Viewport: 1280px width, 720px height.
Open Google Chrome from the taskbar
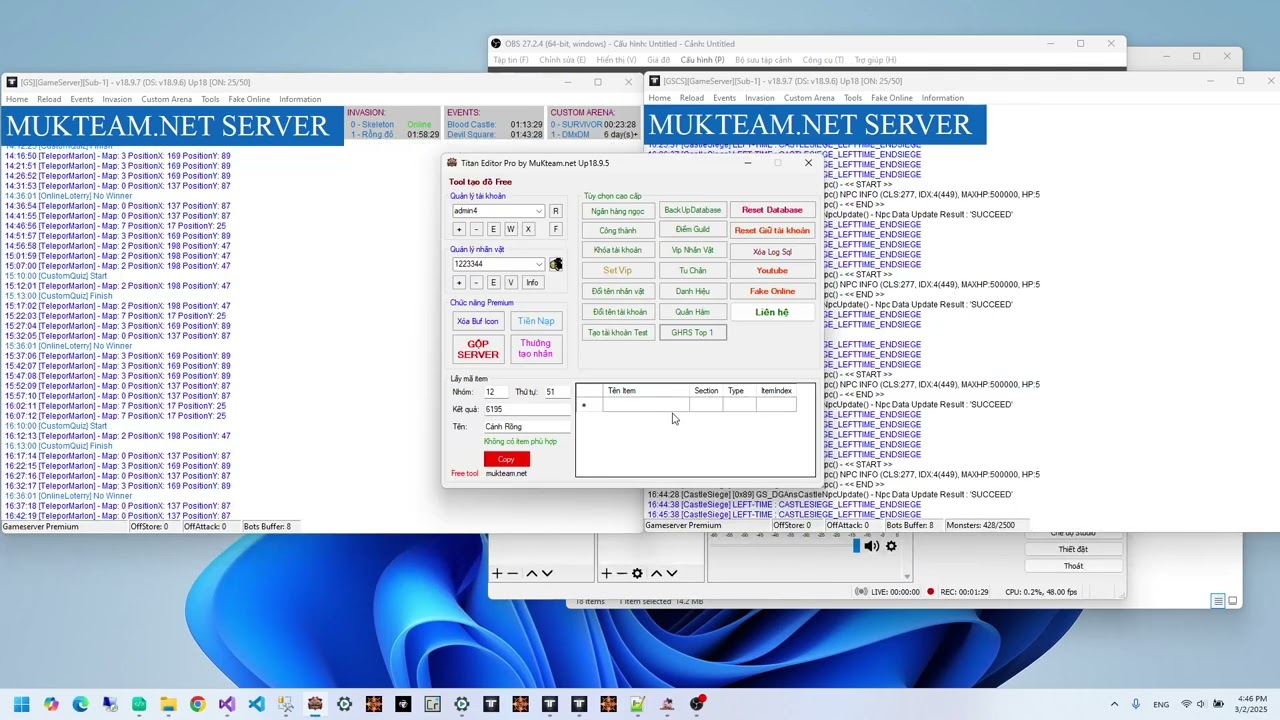[197, 704]
